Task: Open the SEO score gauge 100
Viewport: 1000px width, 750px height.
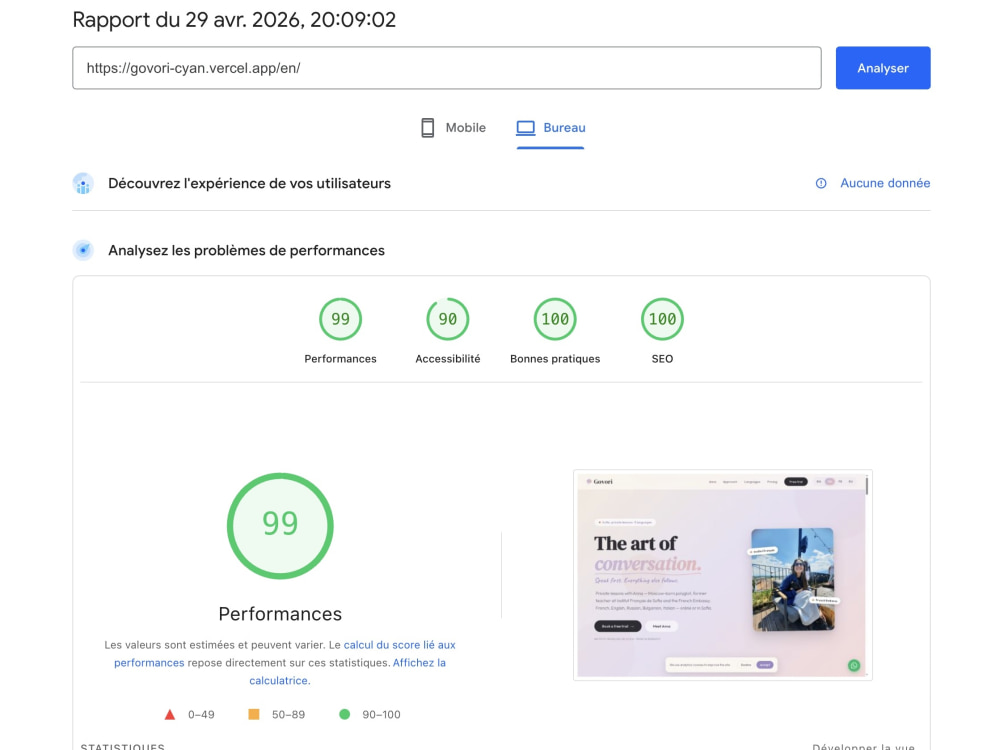Action: tap(662, 319)
